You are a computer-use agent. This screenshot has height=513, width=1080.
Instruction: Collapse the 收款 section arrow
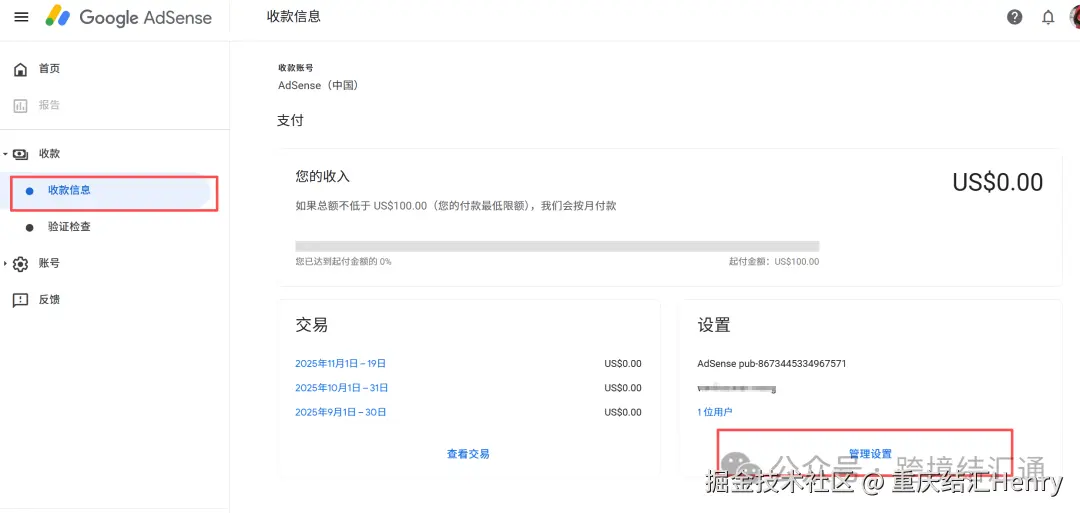[6, 154]
